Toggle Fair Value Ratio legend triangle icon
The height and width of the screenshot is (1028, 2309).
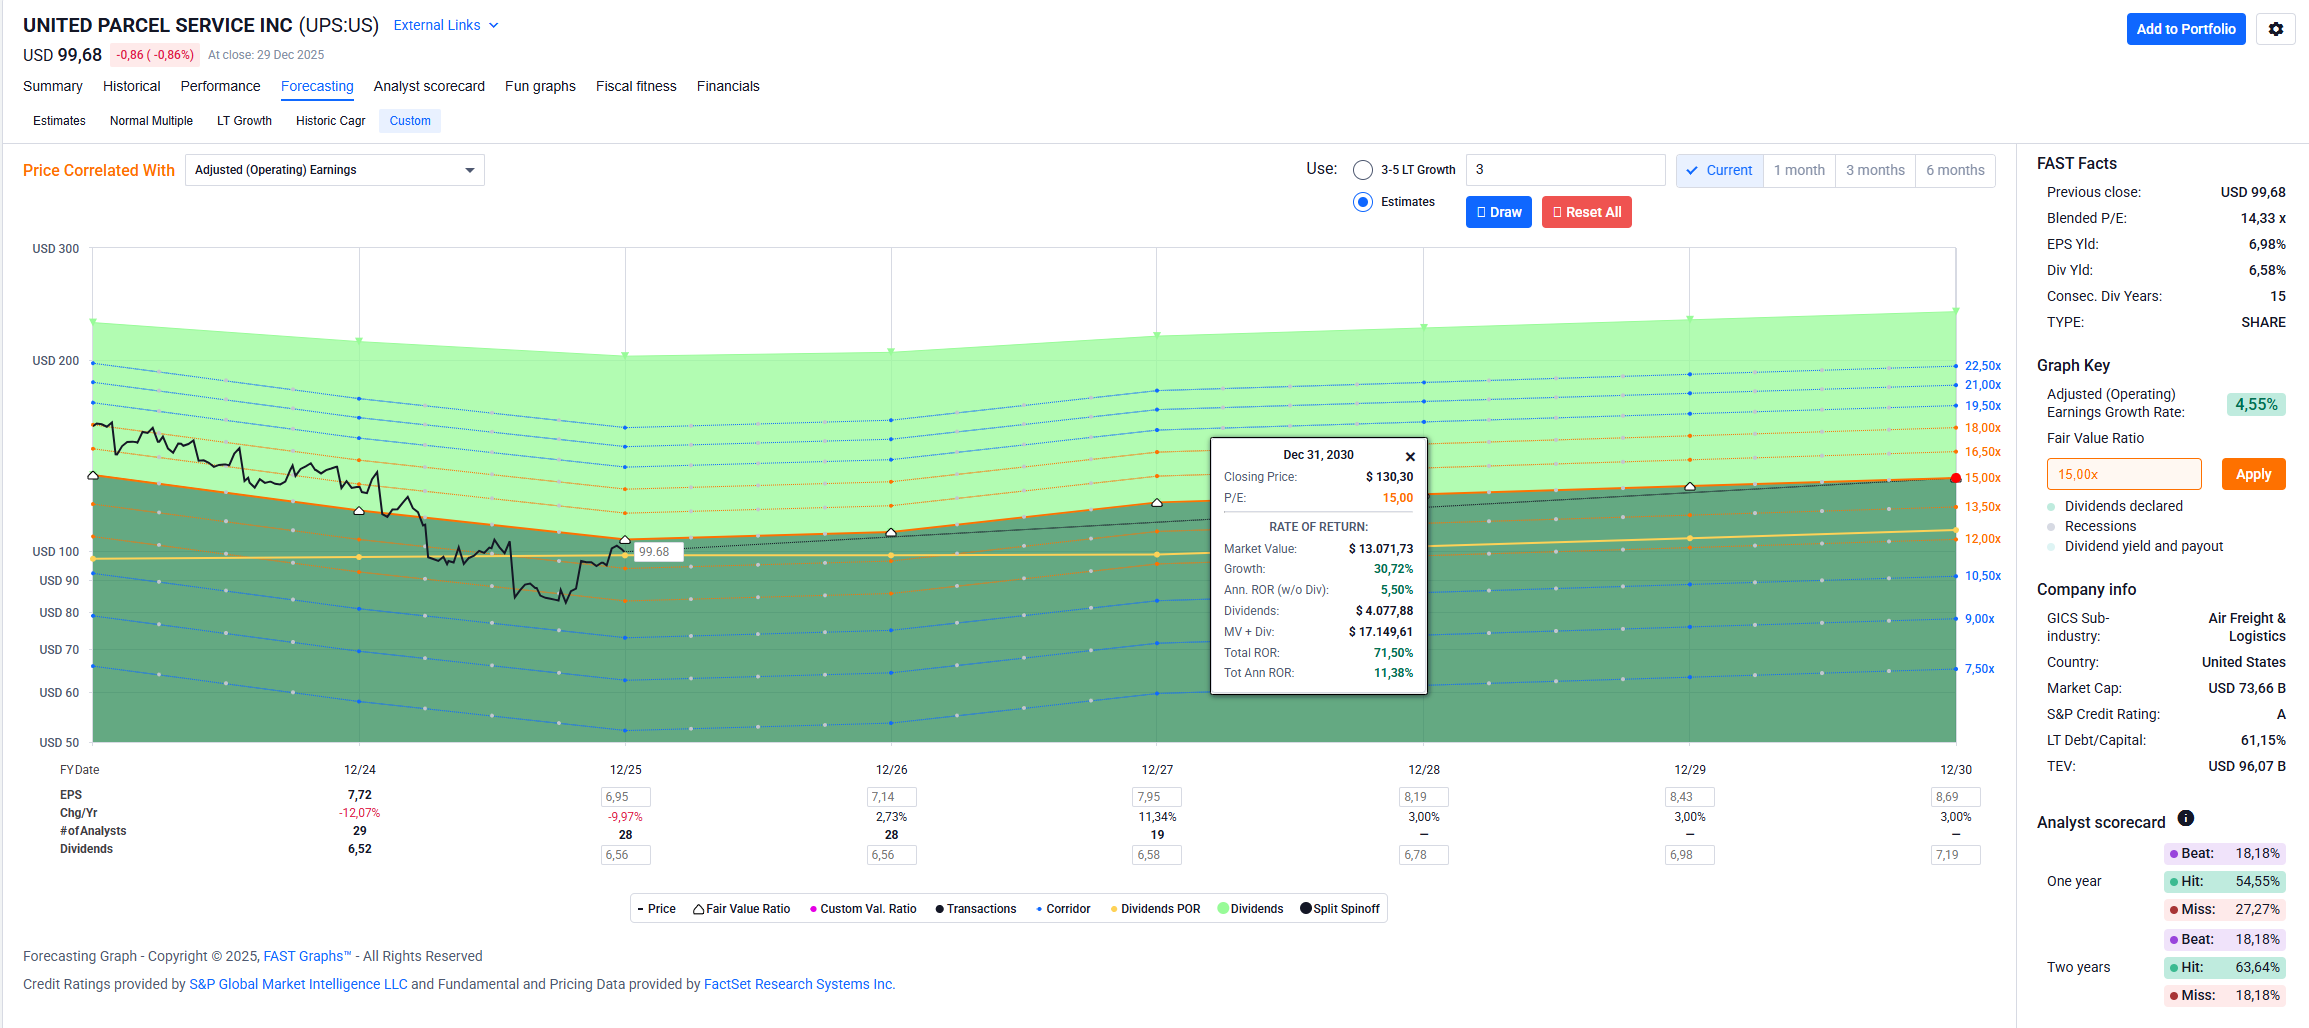pos(699,909)
